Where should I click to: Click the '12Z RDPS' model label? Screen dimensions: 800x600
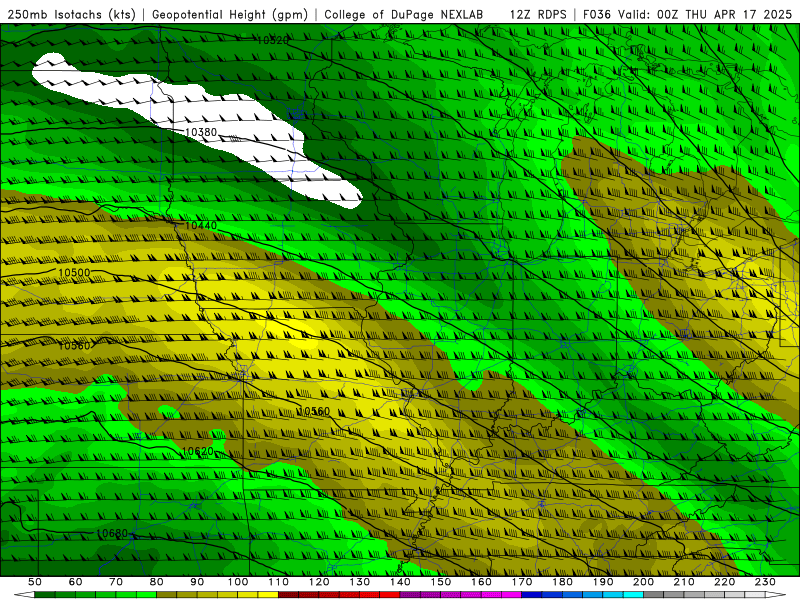[538, 14]
